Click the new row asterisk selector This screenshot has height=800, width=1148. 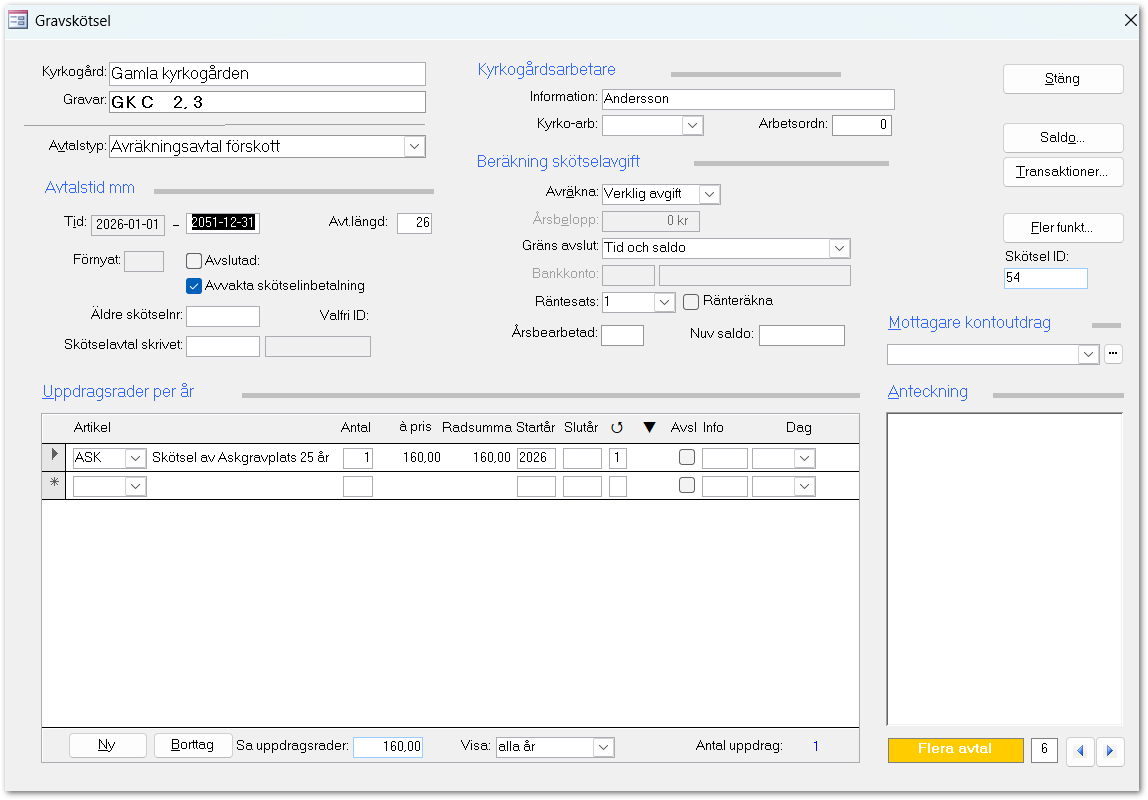(54, 485)
